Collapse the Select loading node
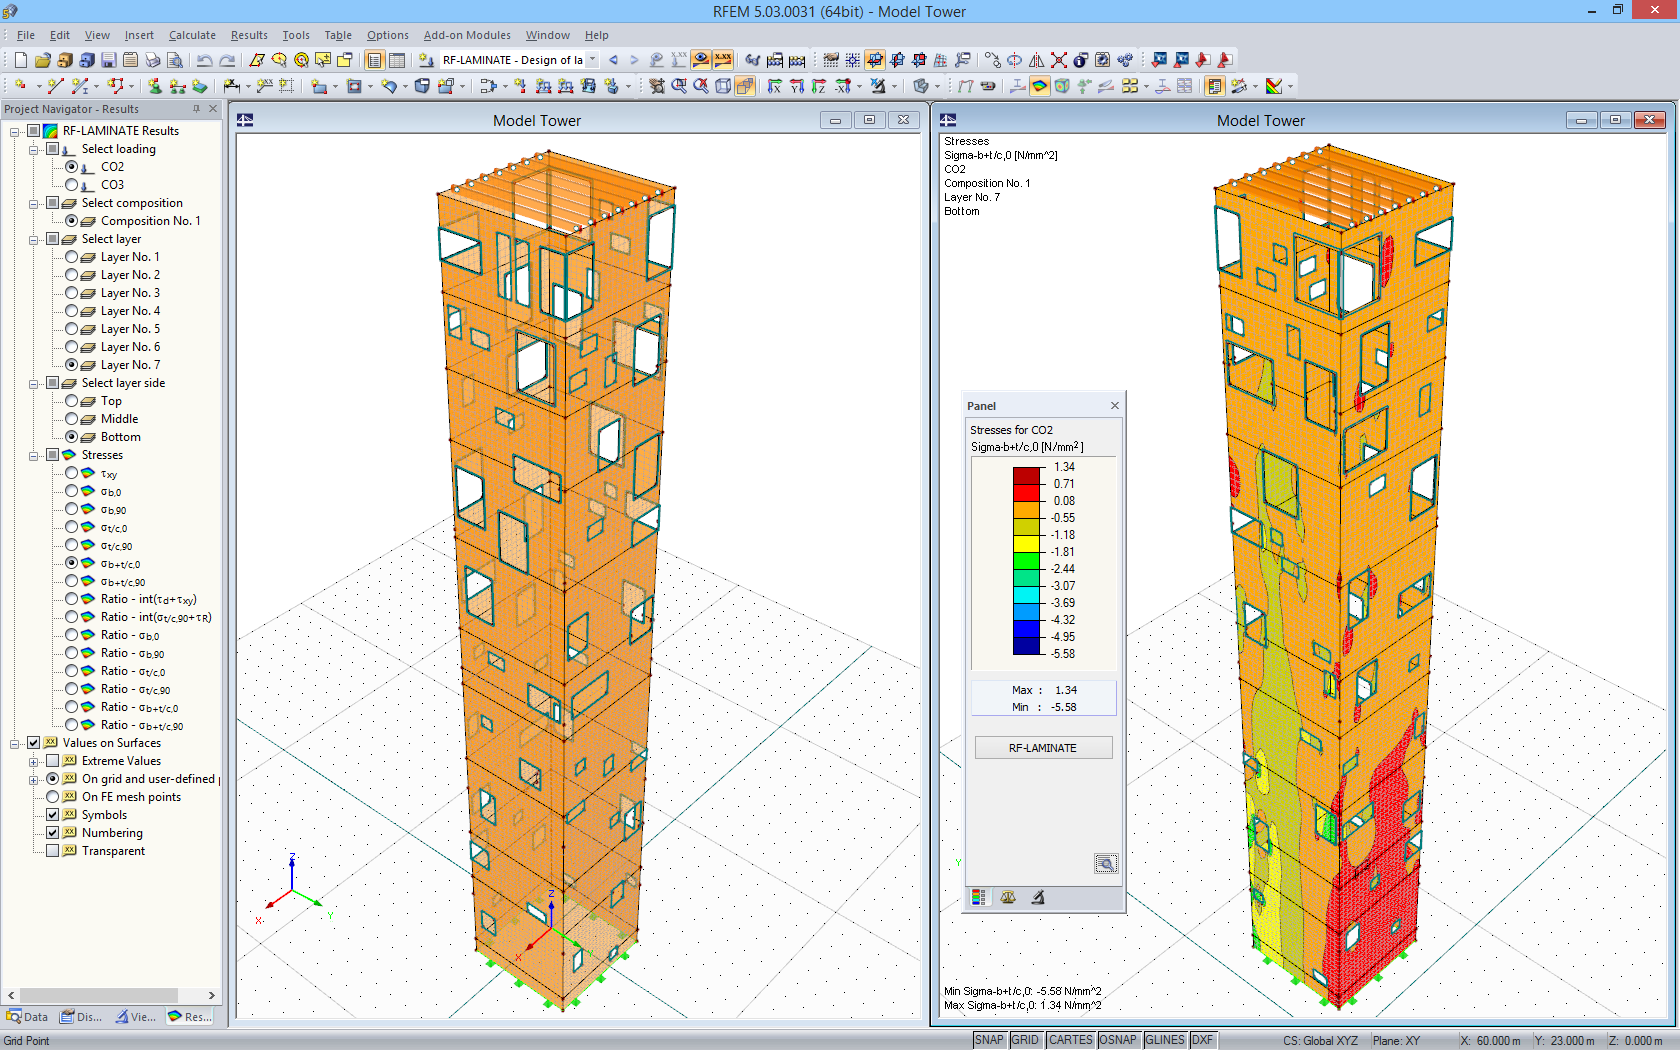 pyautogui.click(x=34, y=149)
